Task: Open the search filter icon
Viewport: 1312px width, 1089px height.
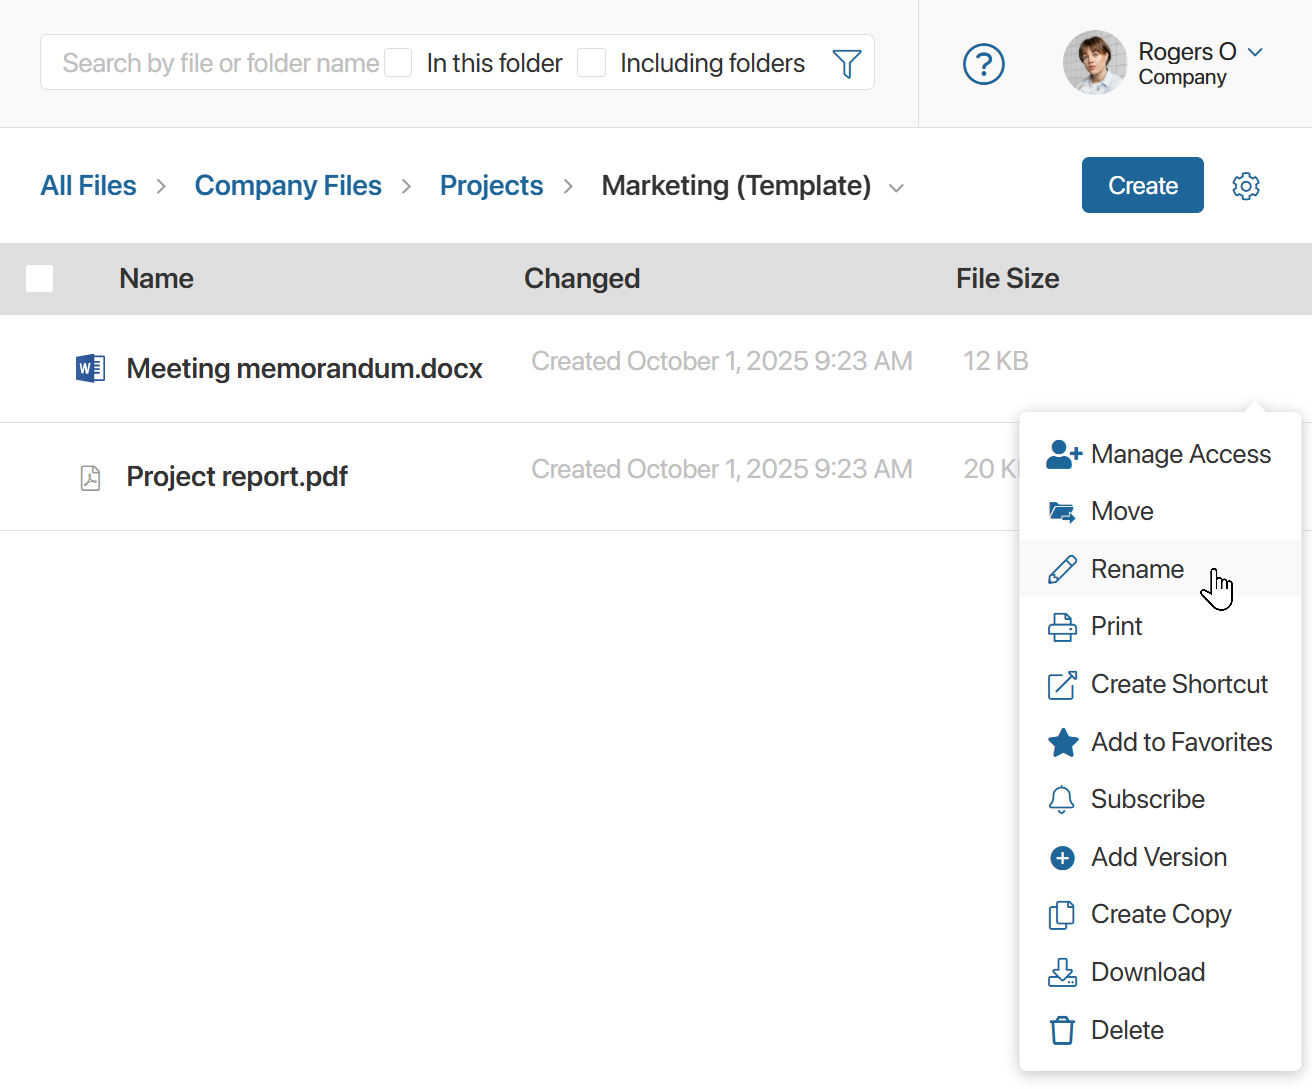Action: (846, 63)
